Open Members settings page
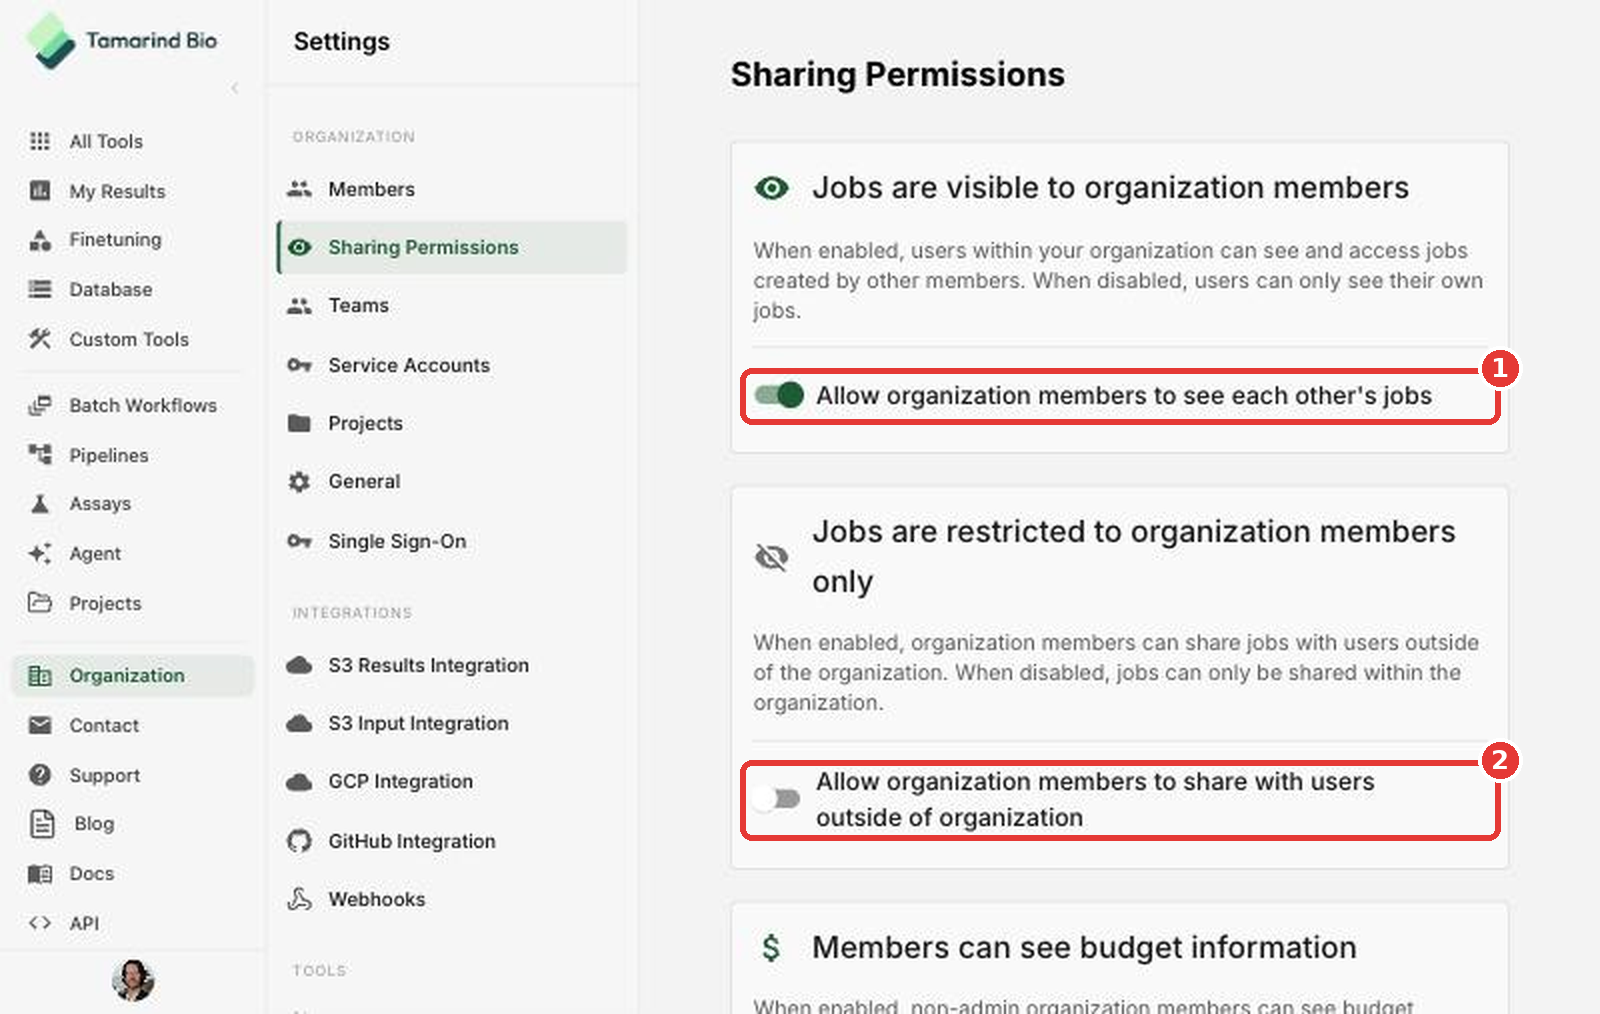 click(x=371, y=189)
